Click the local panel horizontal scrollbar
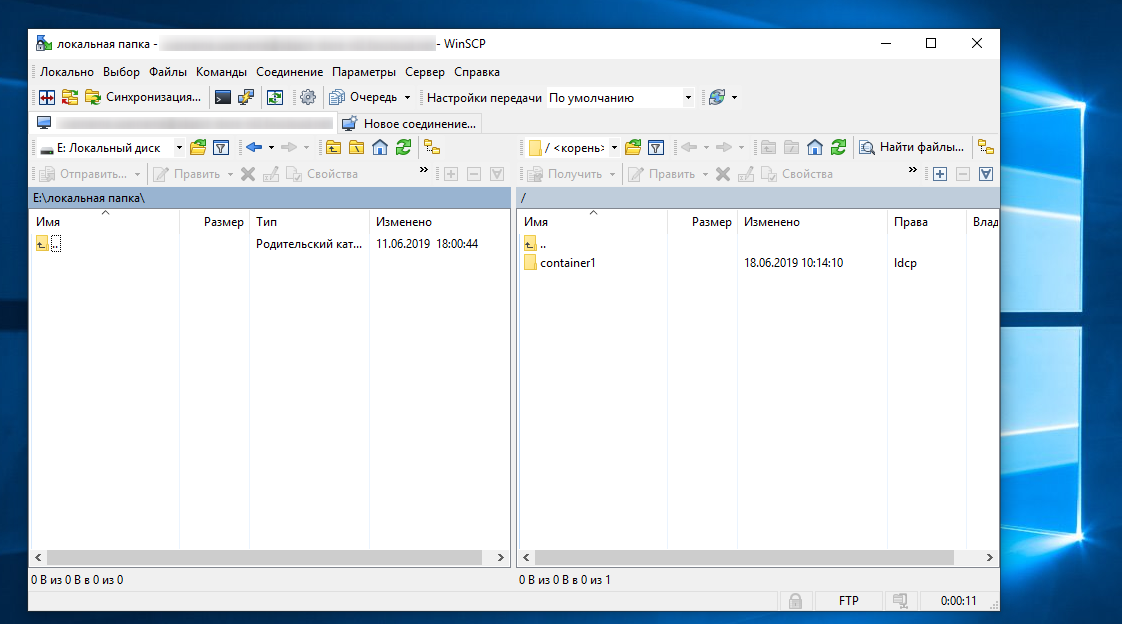 [x=264, y=557]
